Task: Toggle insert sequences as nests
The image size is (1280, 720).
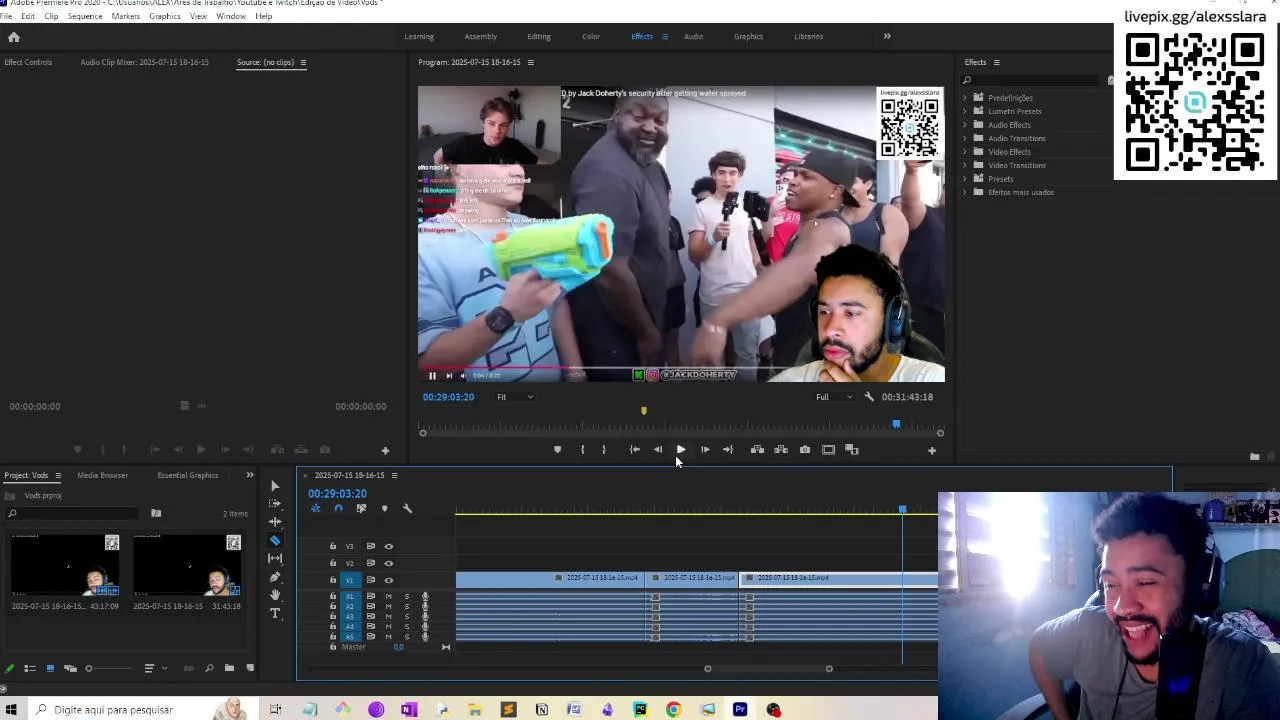Action: click(315, 508)
